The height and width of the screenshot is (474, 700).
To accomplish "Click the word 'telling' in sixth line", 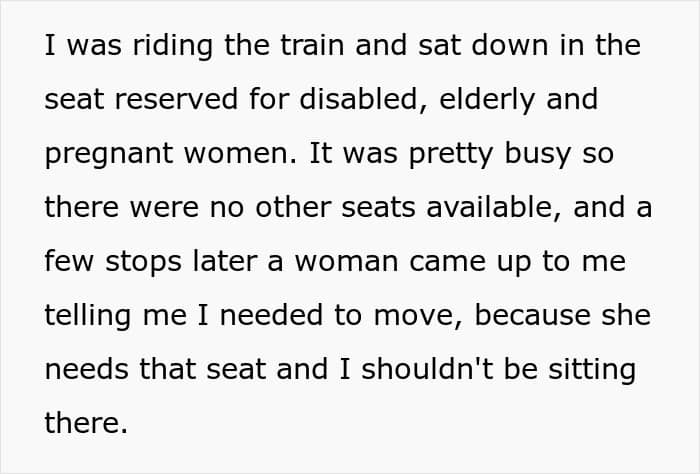I will [x=88, y=317].
